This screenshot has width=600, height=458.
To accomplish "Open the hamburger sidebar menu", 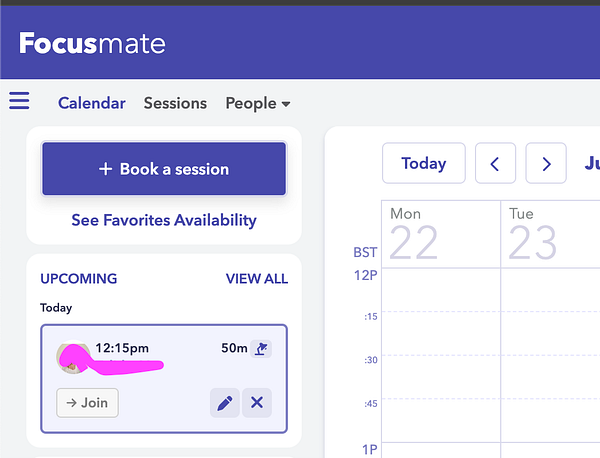I will click(x=19, y=101).
